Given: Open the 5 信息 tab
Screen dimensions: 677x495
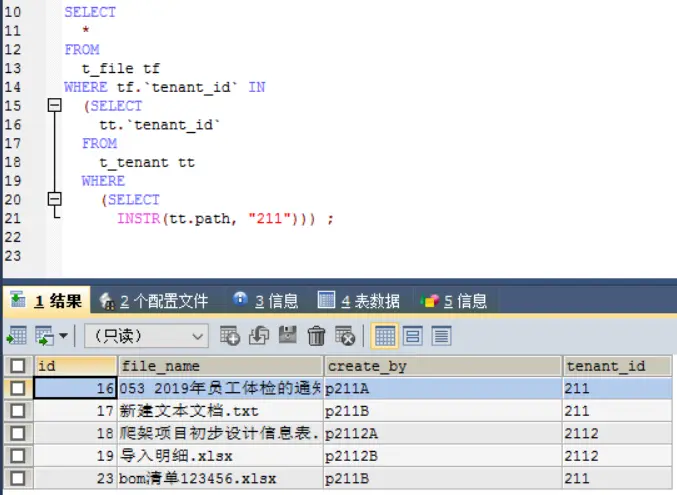Looking at the screenshot, I should (454, 300).
